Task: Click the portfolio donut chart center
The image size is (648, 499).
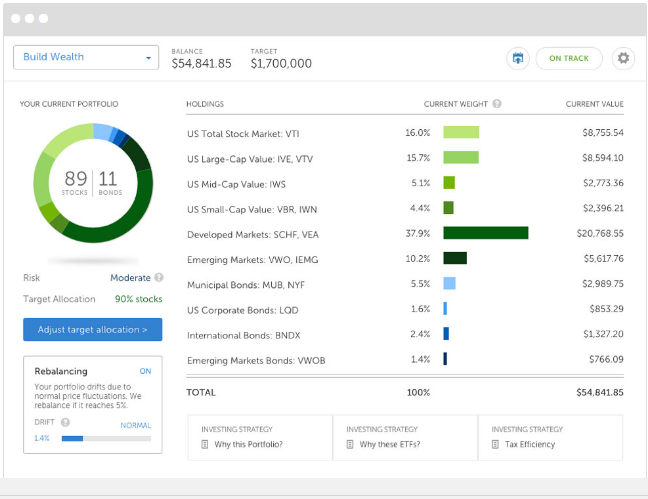Action: pyautogui.click(x=93, y=182)
